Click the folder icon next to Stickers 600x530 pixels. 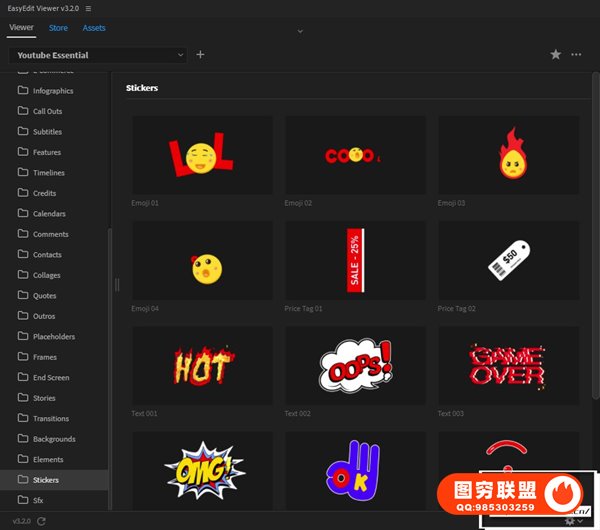tap(23, 480)
